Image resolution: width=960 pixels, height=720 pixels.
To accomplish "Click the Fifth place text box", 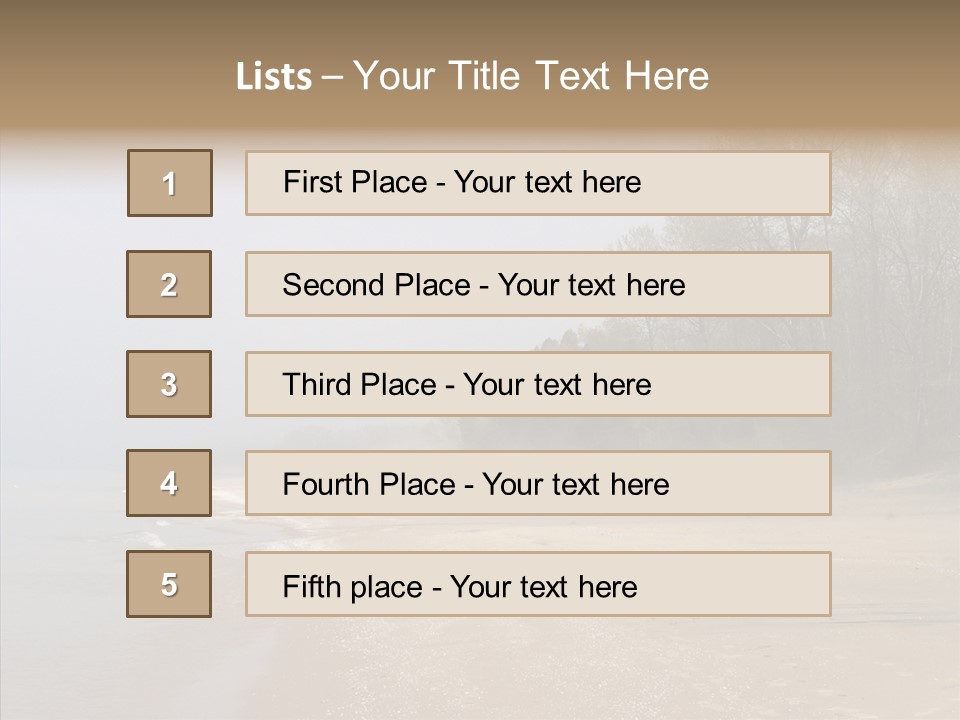I will 538,584.
